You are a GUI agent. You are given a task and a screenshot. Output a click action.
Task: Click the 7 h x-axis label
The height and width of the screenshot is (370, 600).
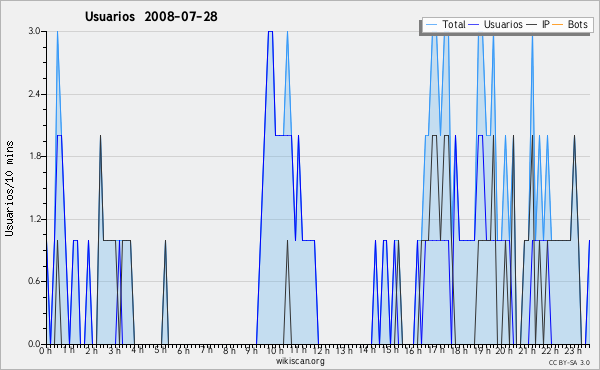pyautogui.click(x=206, y=350)
